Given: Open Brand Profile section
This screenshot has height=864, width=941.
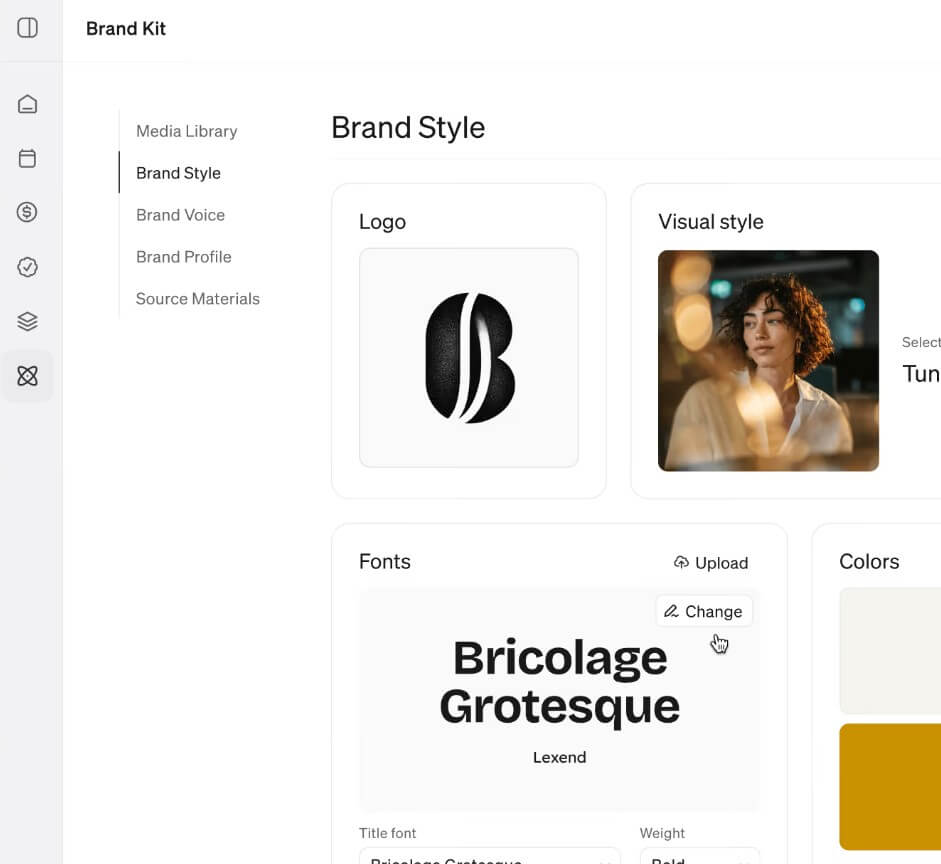Looking at the screenshot, I should [x=184, y=257].
